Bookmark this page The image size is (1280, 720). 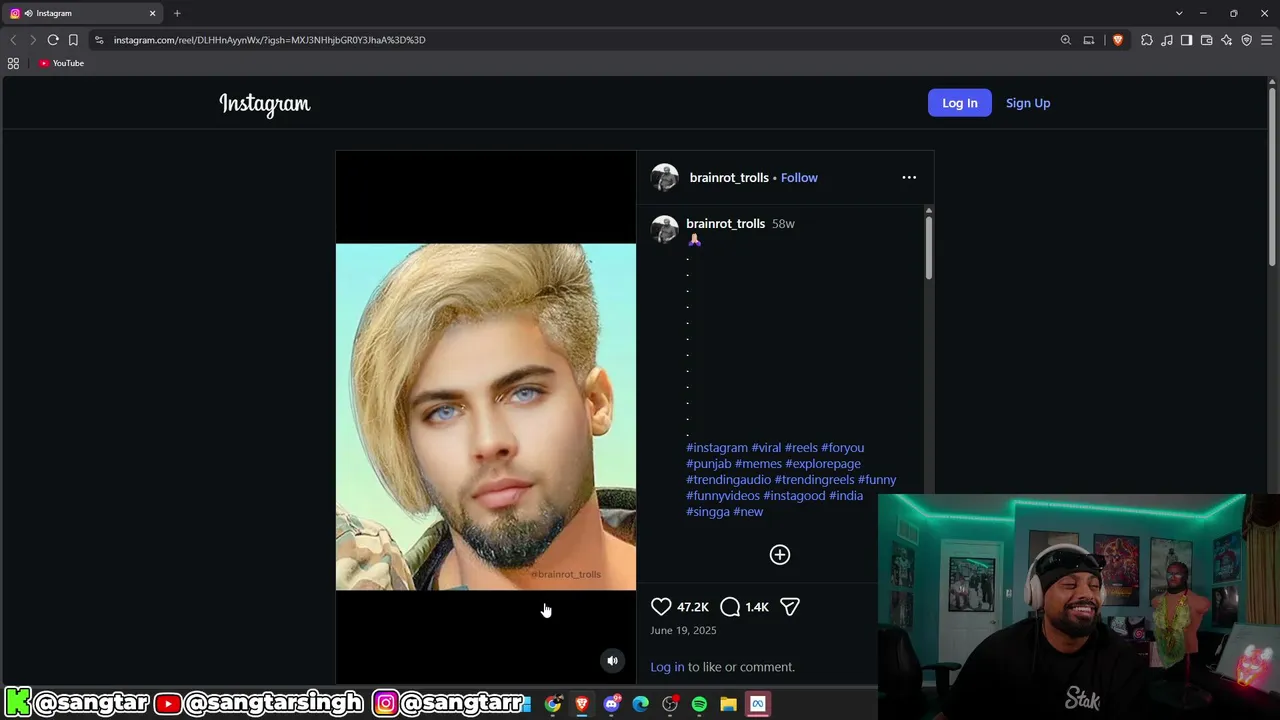point(73,40)
